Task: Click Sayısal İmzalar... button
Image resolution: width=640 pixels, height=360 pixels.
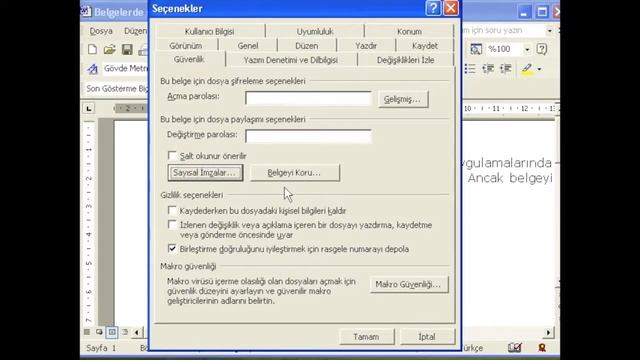Action: [205, 173]
